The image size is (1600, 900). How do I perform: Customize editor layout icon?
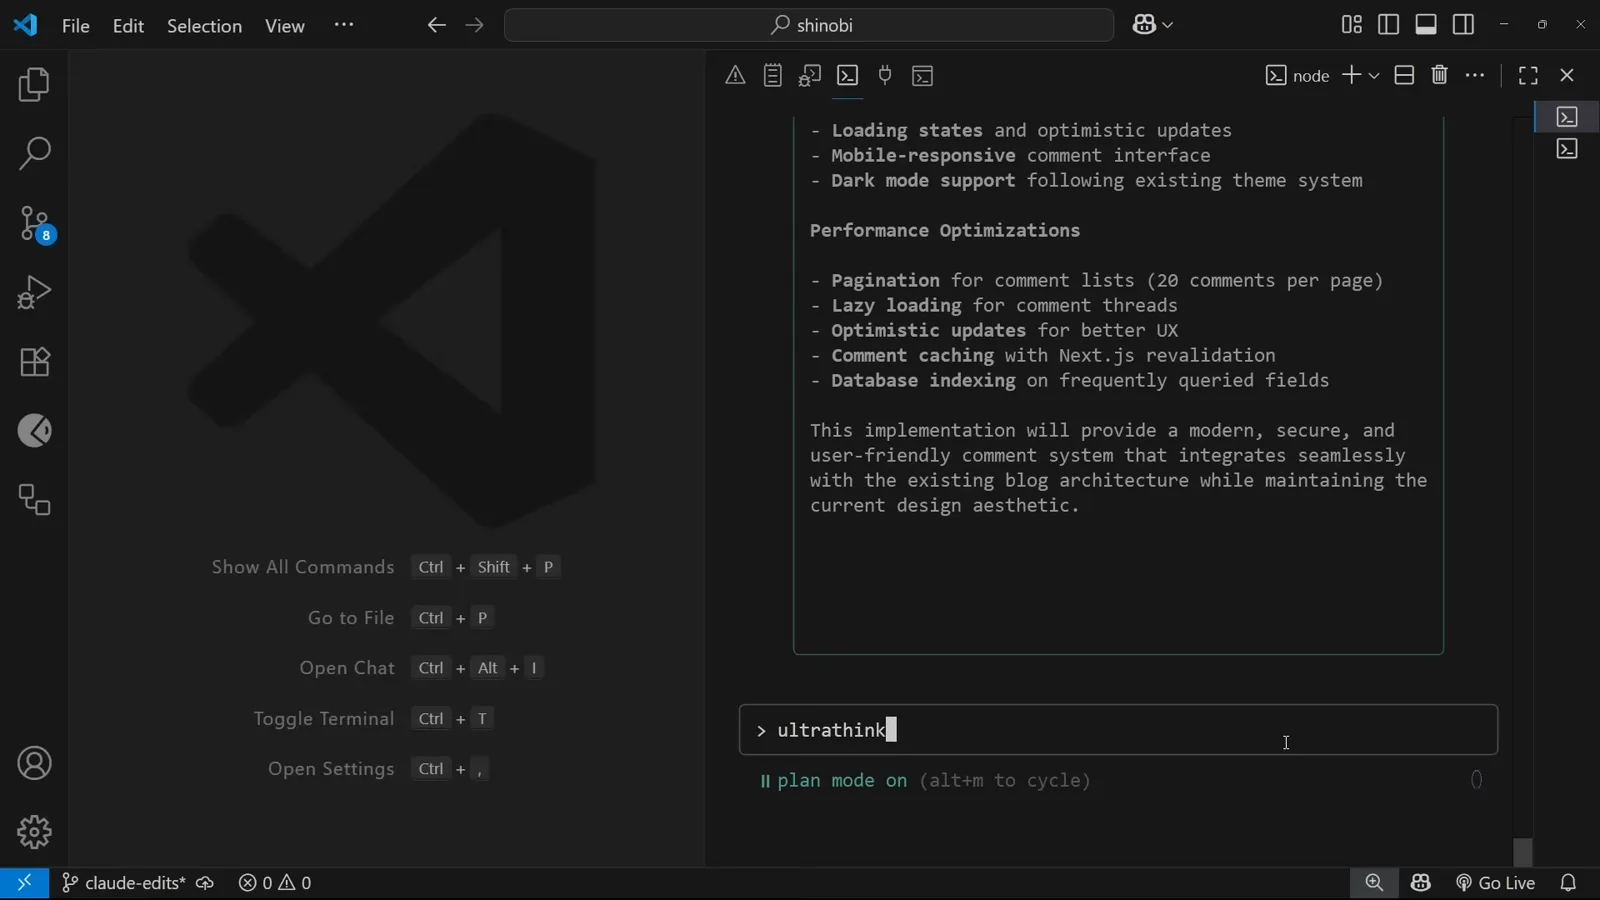[1351, 25]
